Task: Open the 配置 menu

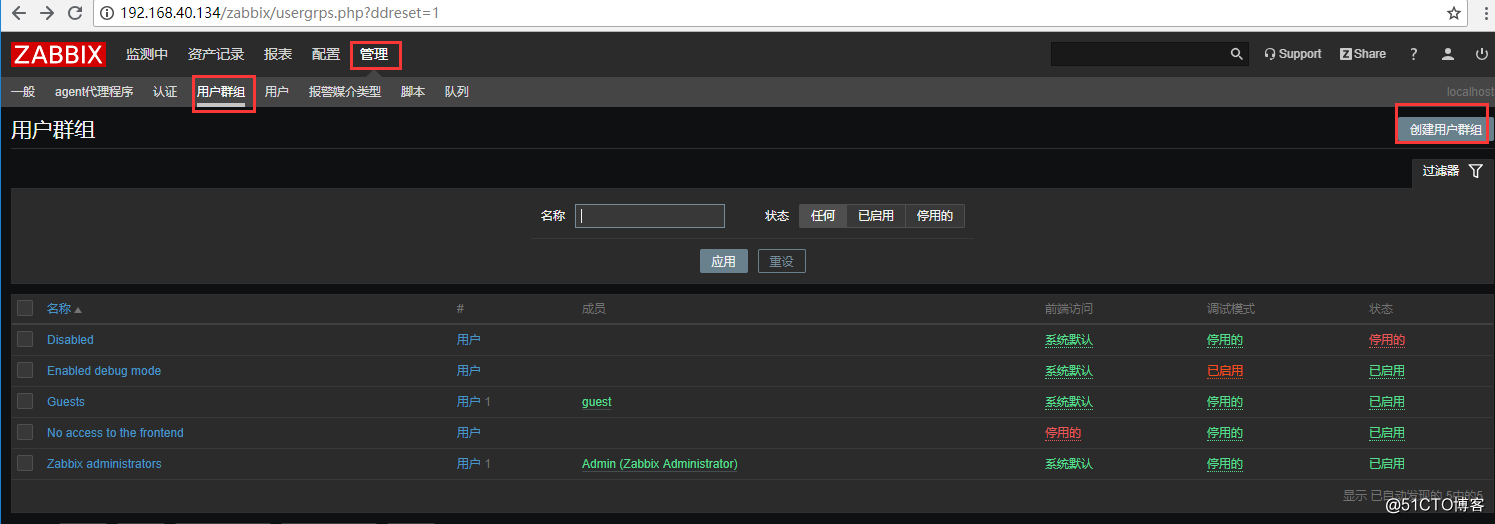Action: (x=326, y=54)
